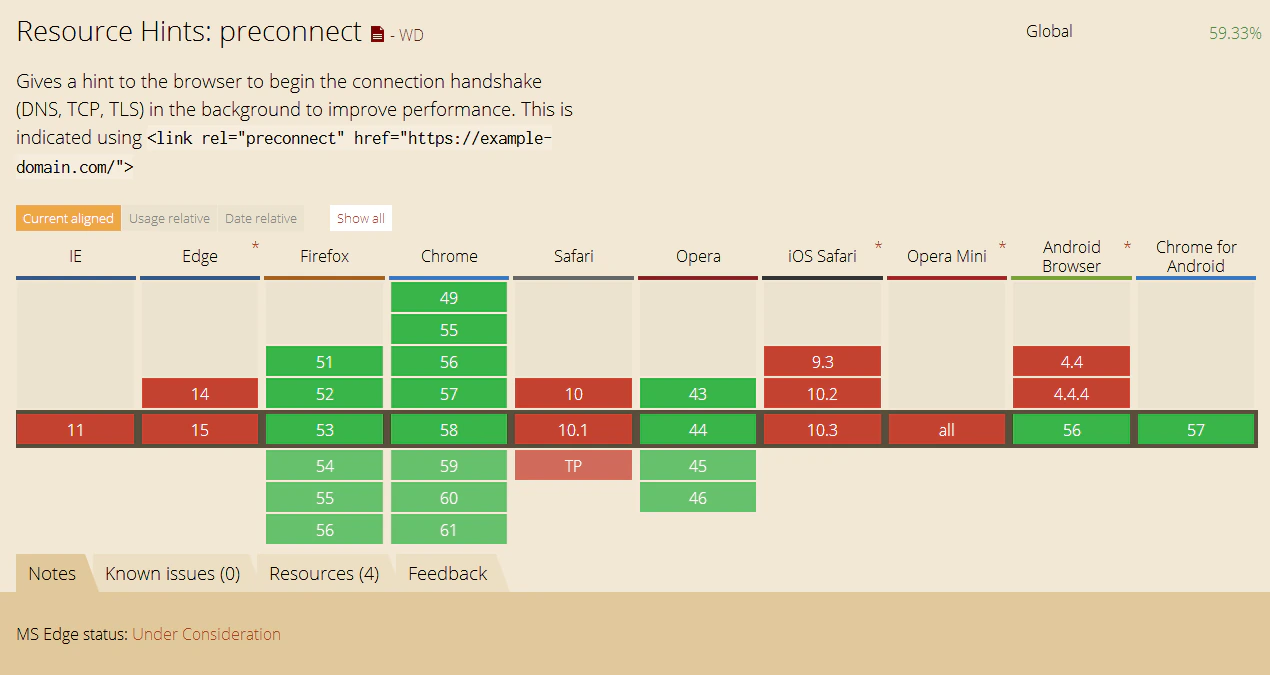Screen dimensions: 1270x675
Task: Select the Android Browser 4.4 cell
Action: (x=1071, y=362)
